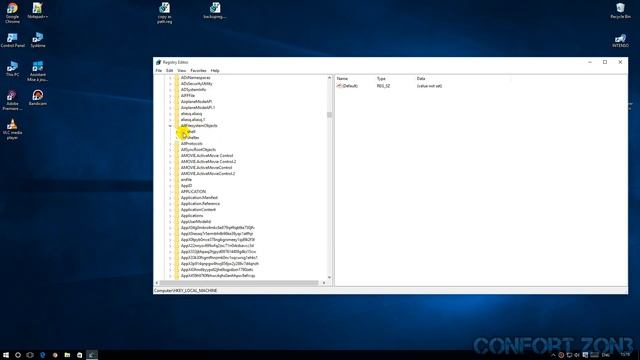Click the tree vertical scrollbar thumb
The image size is (640, 360).
click(x=329, y=115)
